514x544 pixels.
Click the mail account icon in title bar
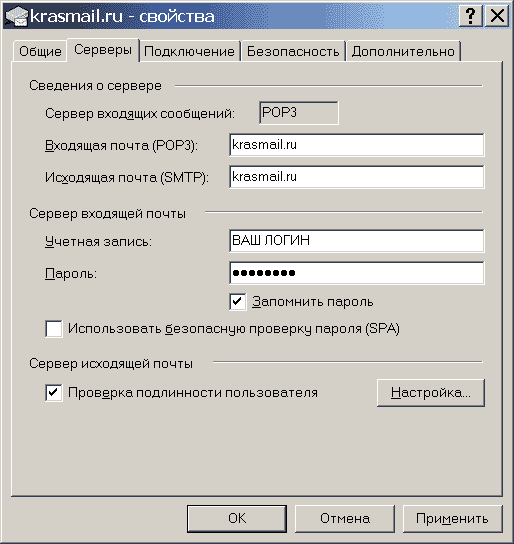coord(16,16)
